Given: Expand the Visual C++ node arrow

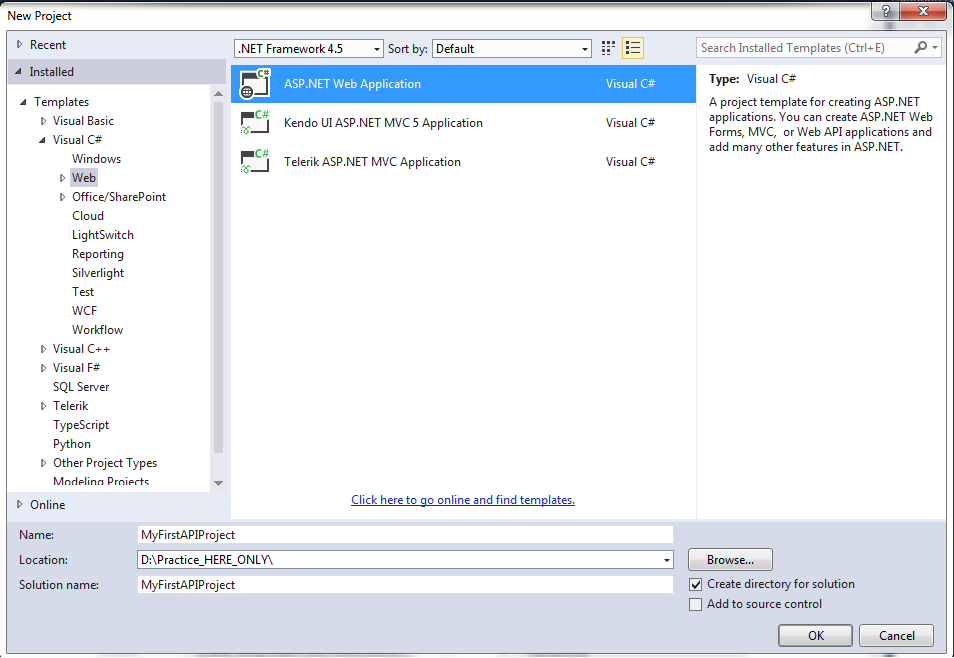Looking at the screenshot, I should click(x=43, y=349).
